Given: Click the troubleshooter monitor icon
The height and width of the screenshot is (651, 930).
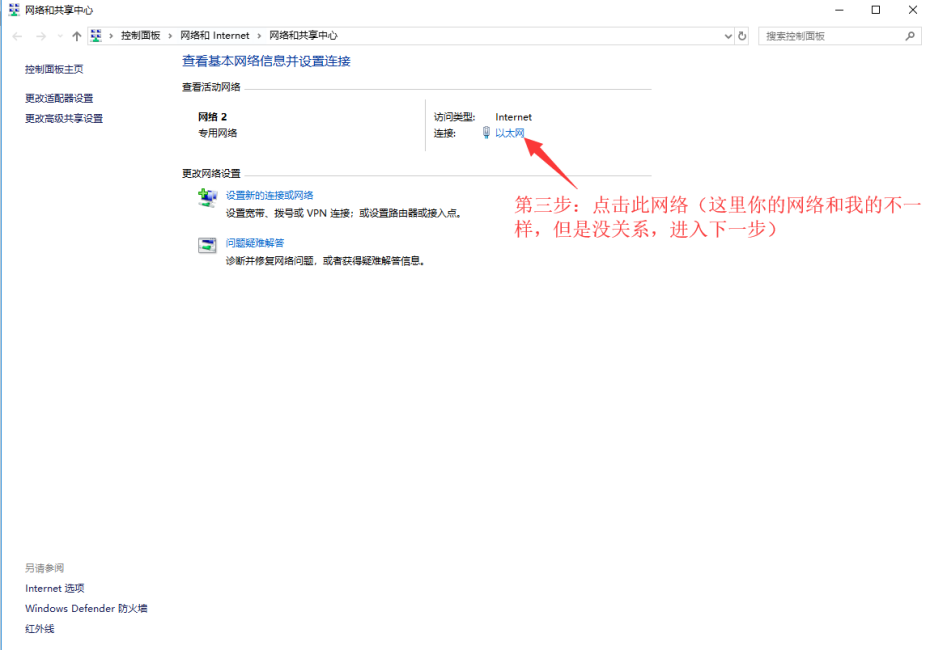Looking at the screenshot, I should click(x=205, y=246).
